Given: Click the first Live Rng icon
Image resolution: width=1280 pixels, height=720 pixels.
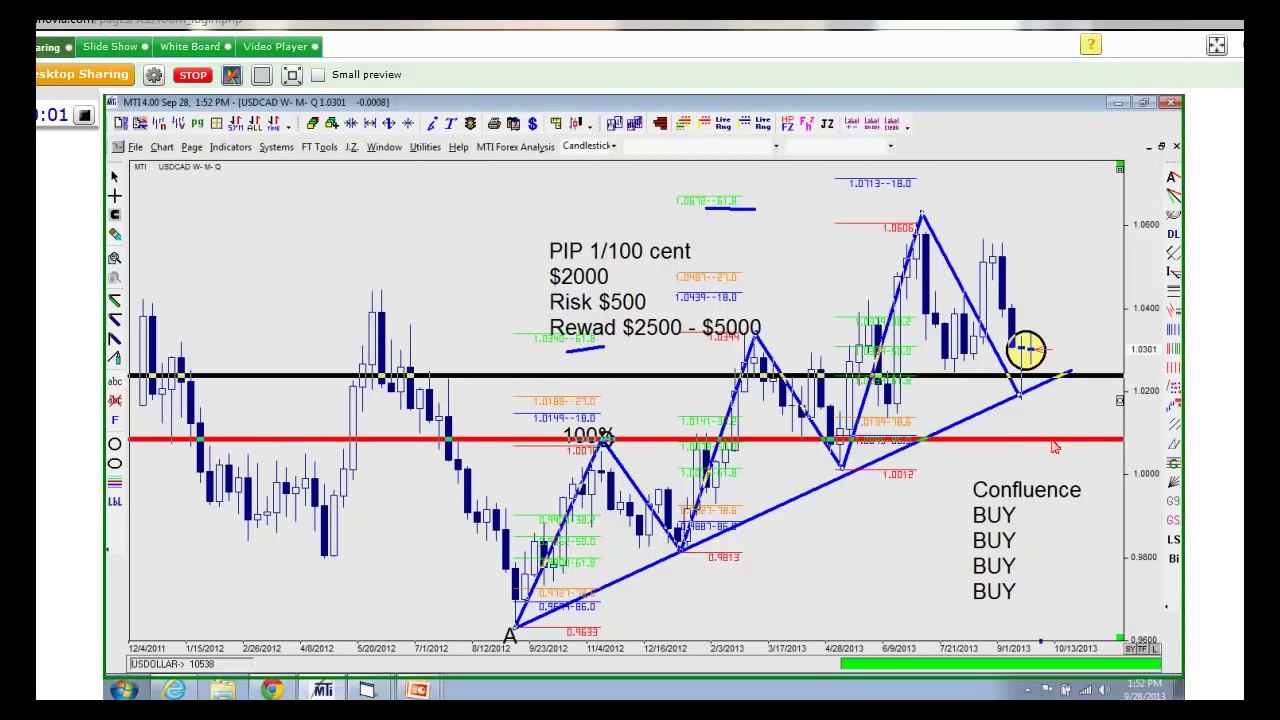Looking at the screenshot, I should (722, 123).
